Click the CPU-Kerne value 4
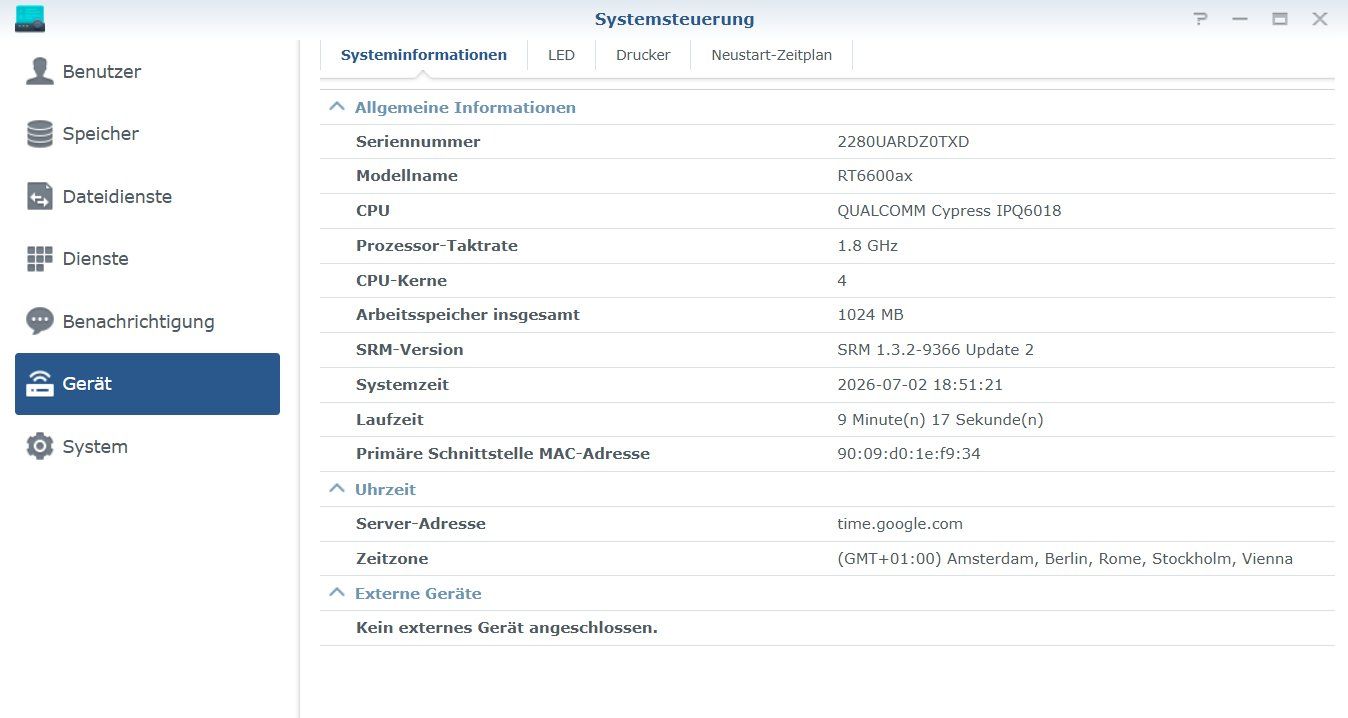1348x718 pixels. 842,281
